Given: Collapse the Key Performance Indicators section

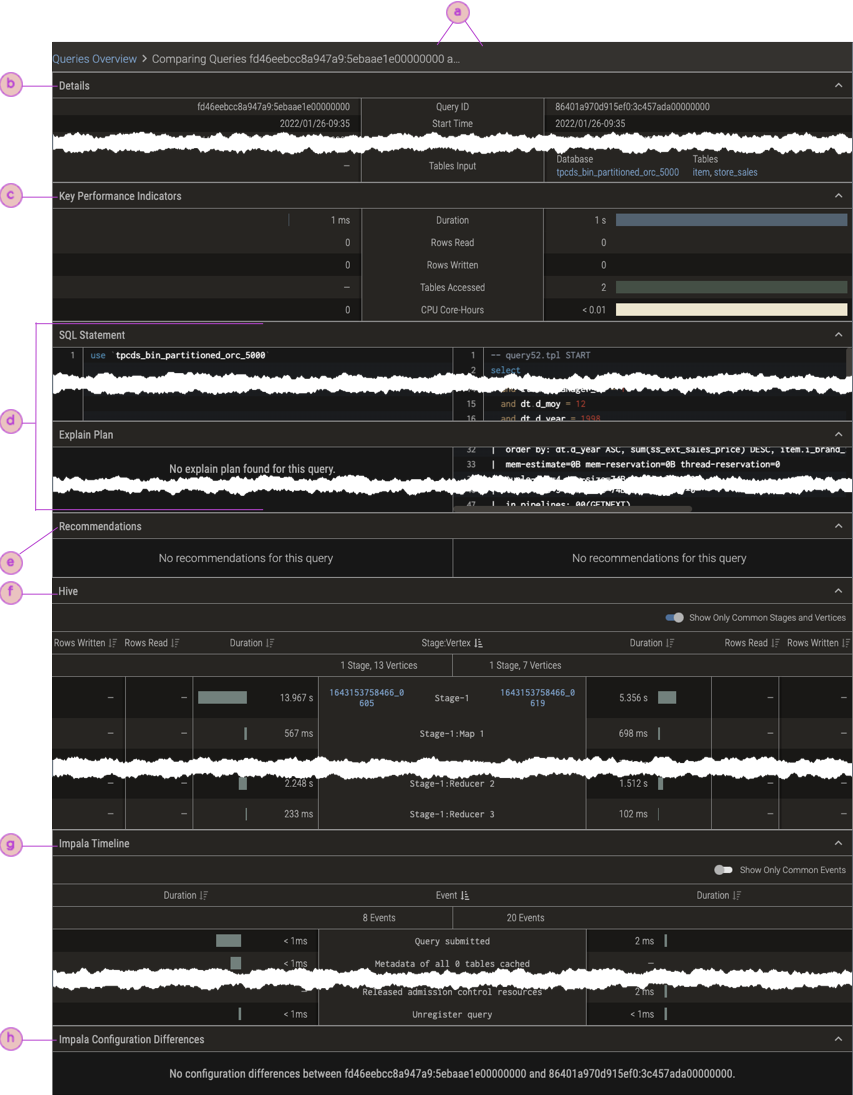Looking at the screenshot, I should pyautogui.click(x=839, y=196).
